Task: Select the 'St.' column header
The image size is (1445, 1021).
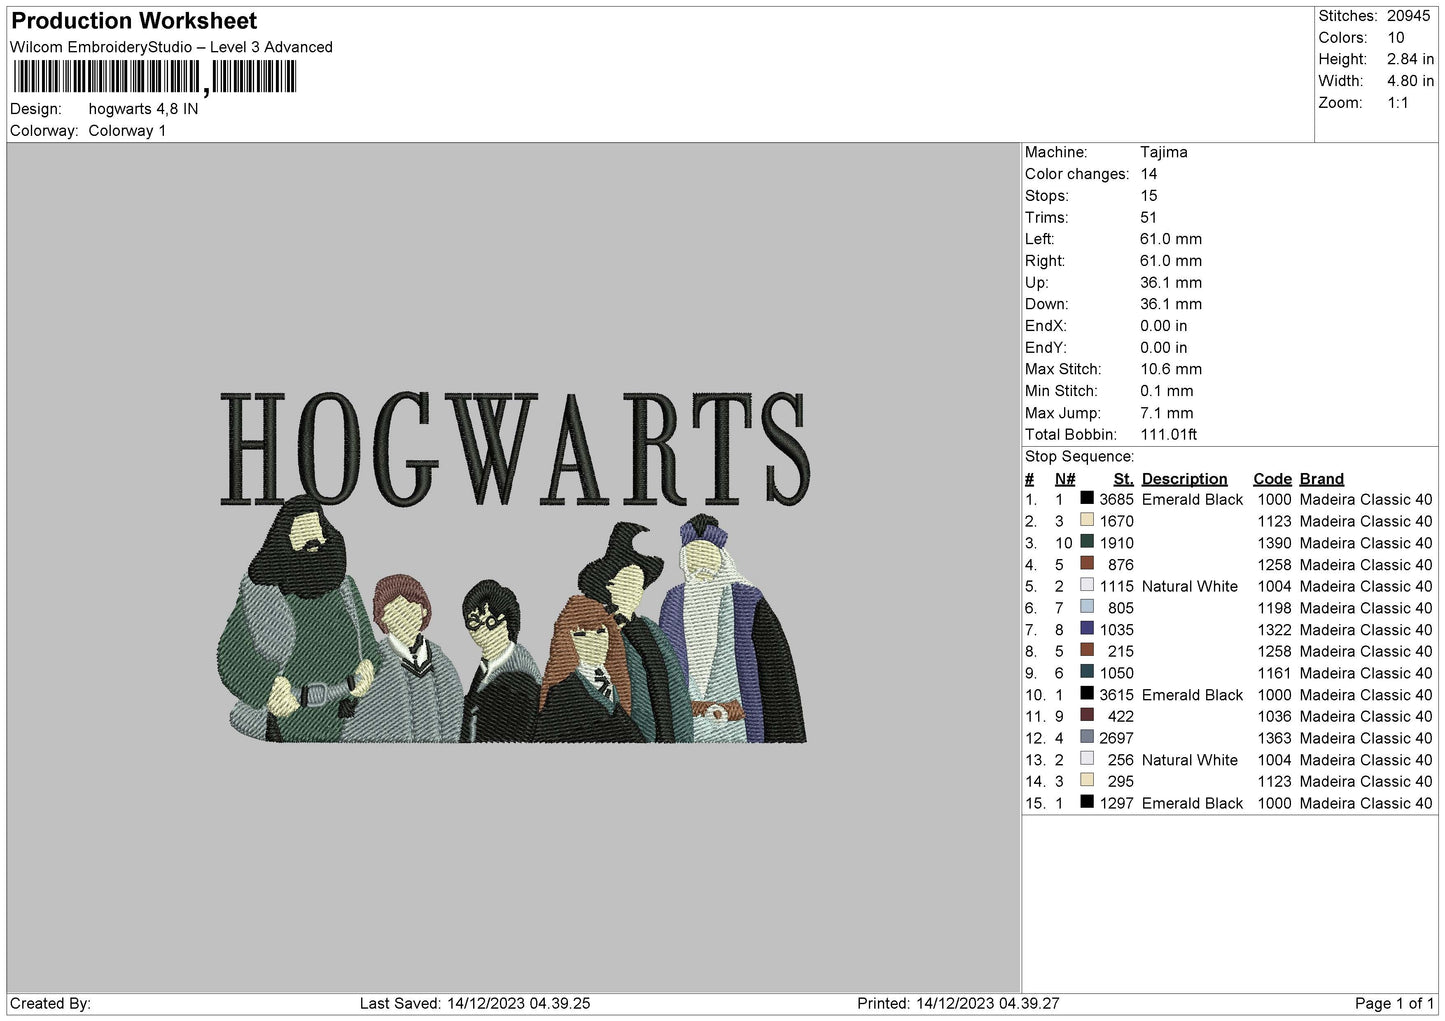Action: pos(1123,479)
